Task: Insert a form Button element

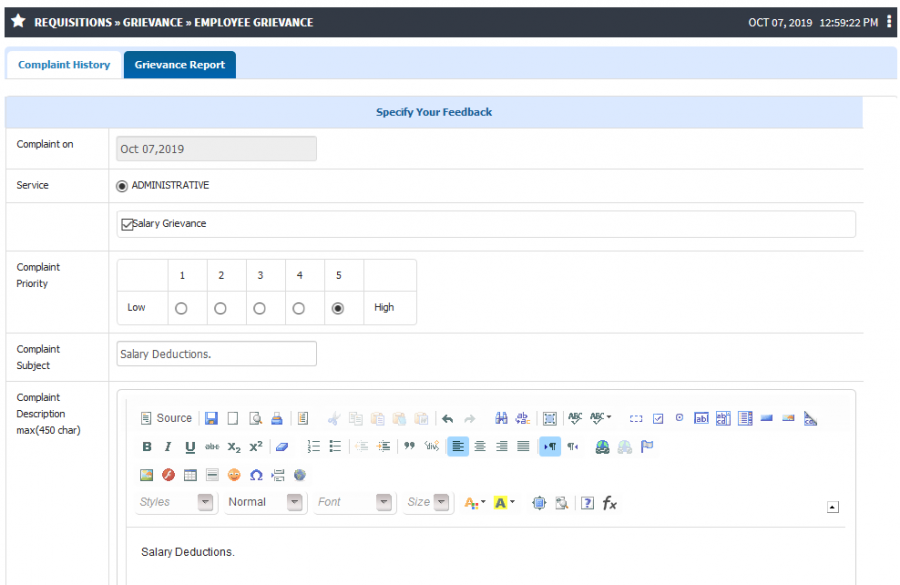Action: (x=767, y=418)
